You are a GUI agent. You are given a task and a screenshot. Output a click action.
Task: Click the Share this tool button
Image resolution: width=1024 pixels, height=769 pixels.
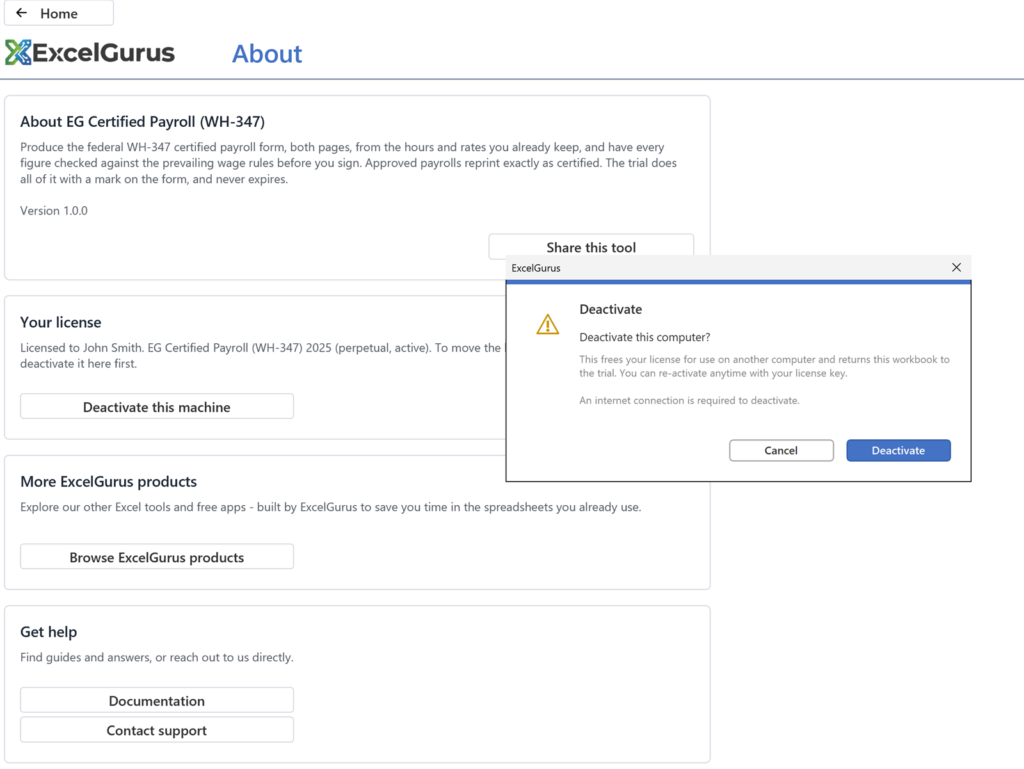pyautogui.click(x=591, y=247)
